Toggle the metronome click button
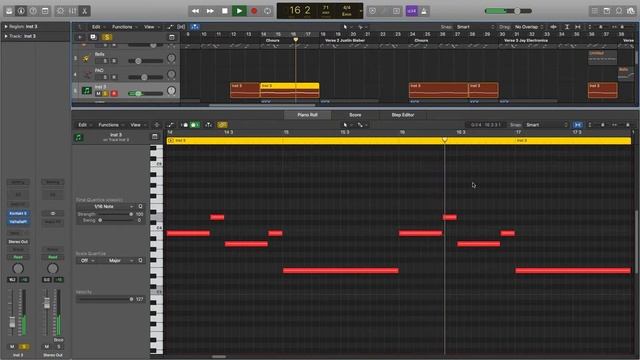 (424, 11)
